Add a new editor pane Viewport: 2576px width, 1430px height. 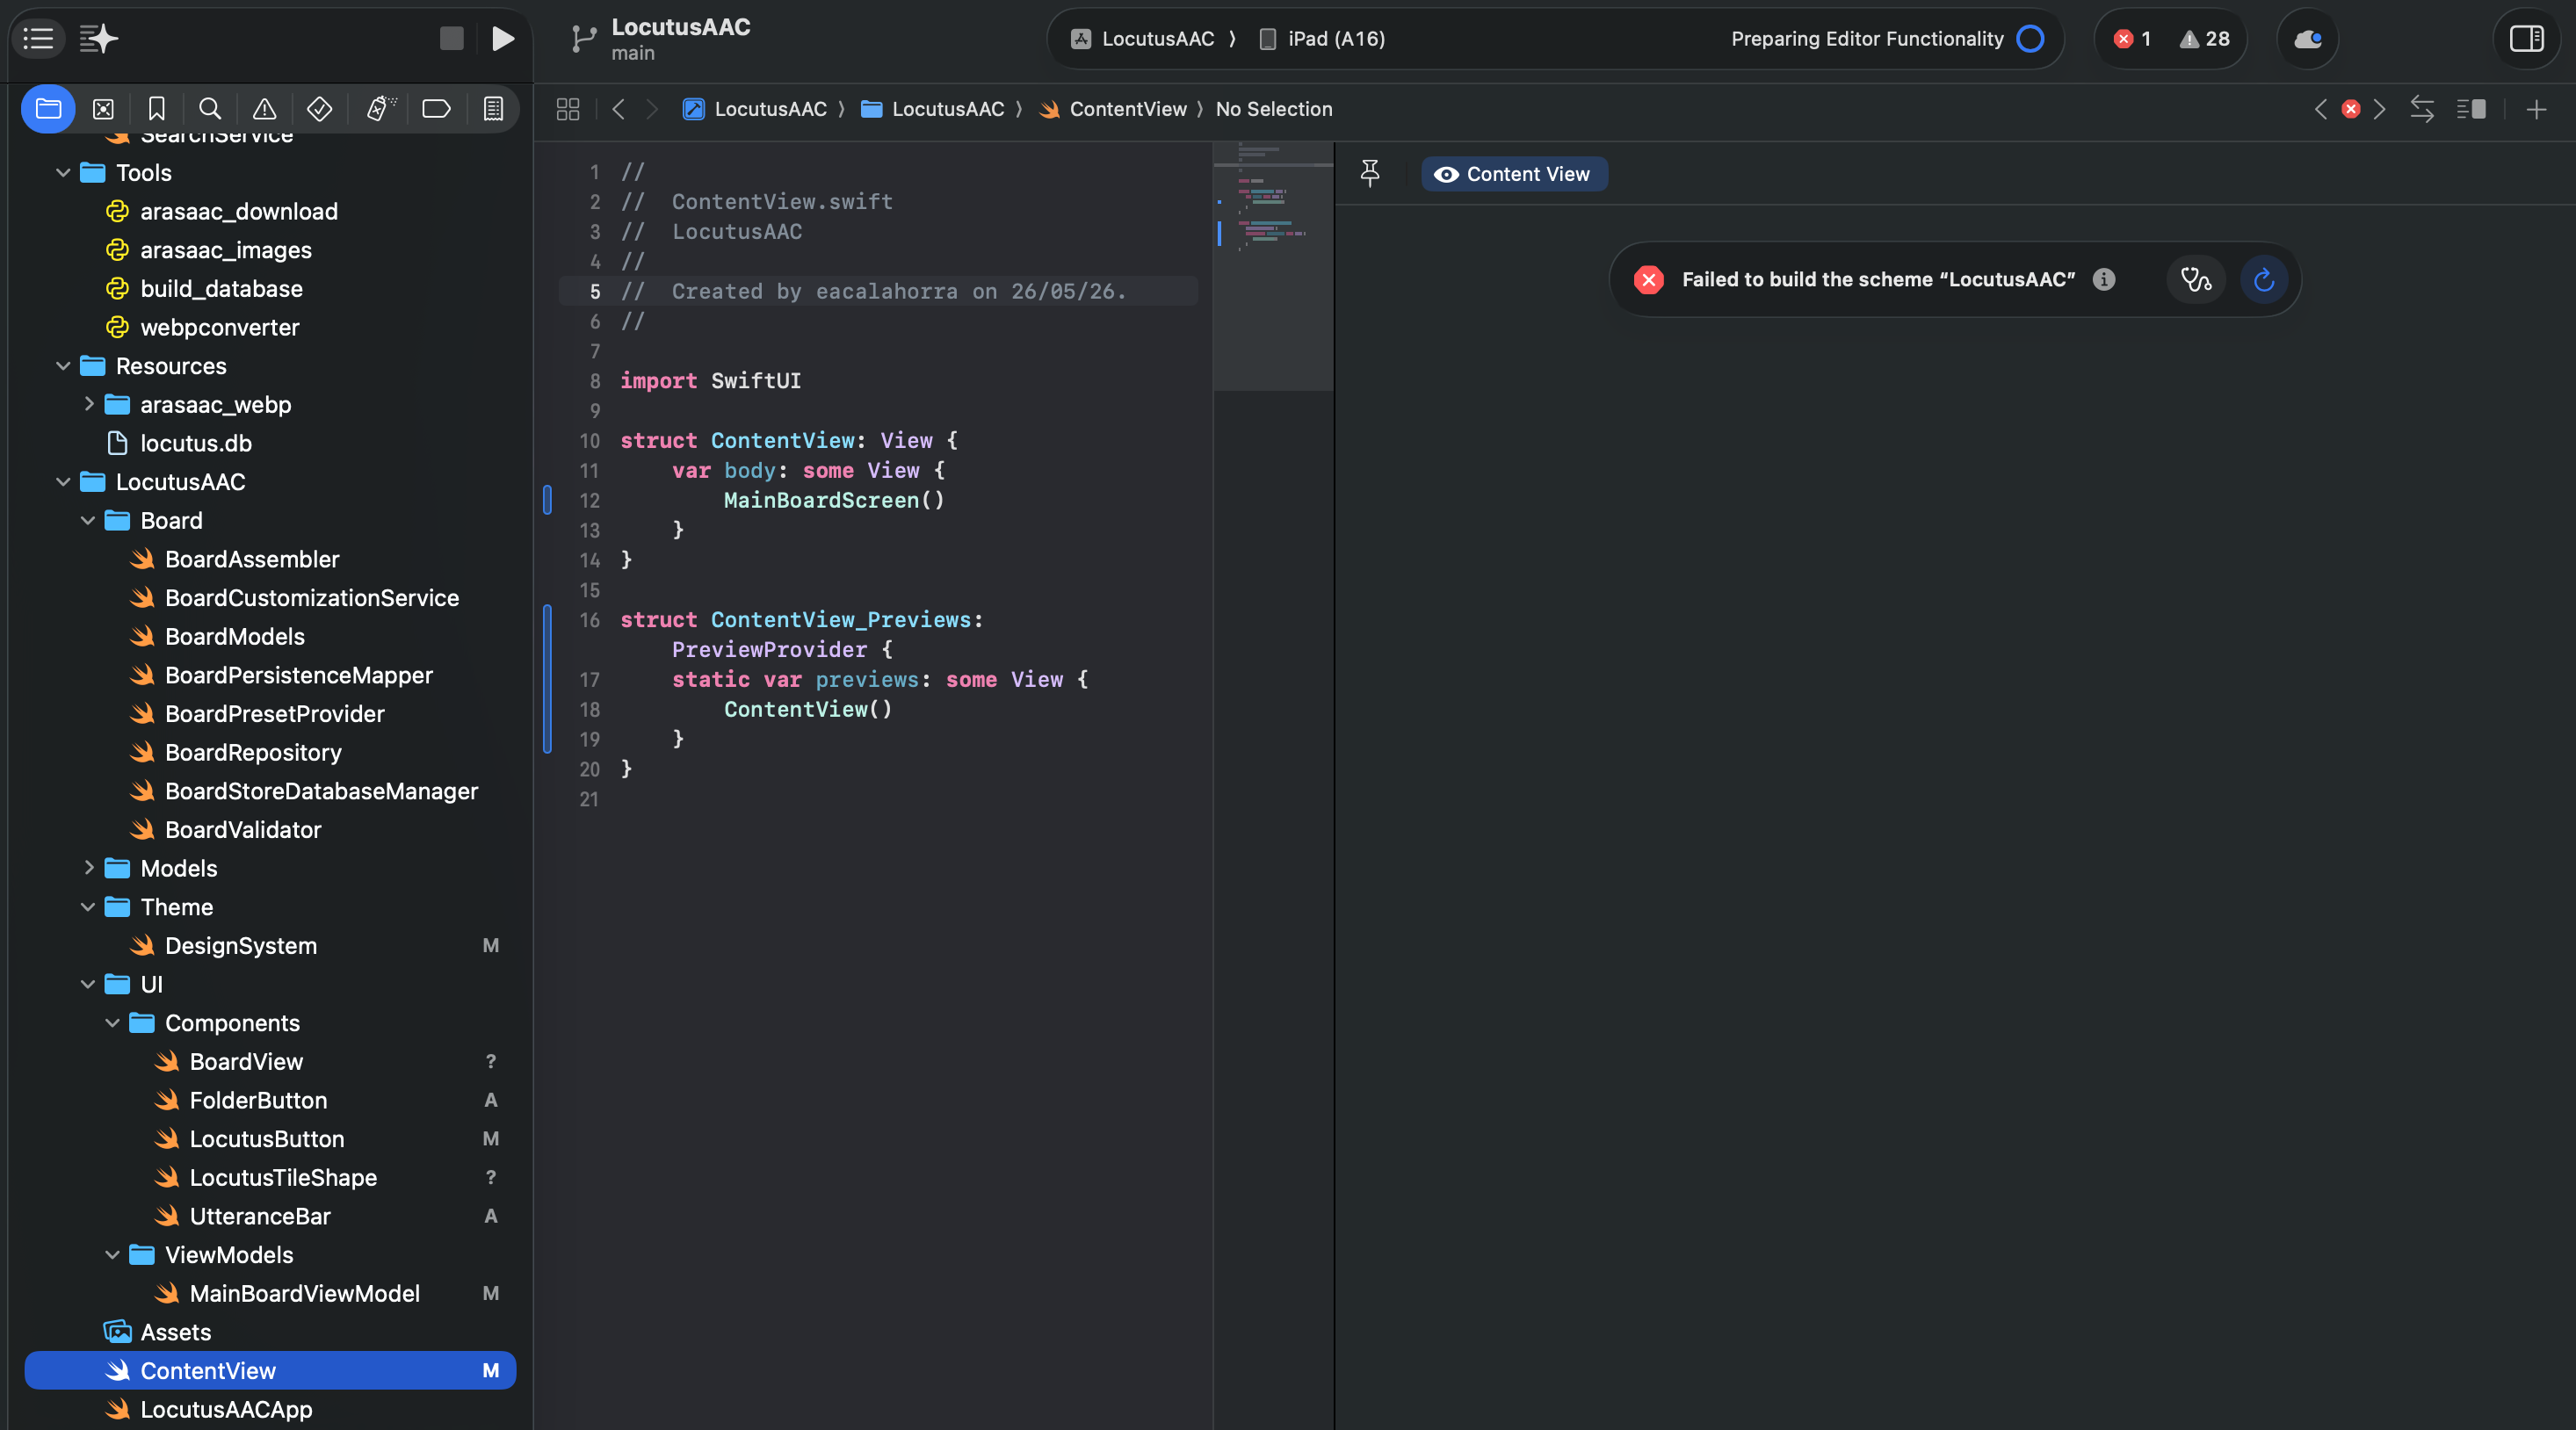[x=2536, y=109]
